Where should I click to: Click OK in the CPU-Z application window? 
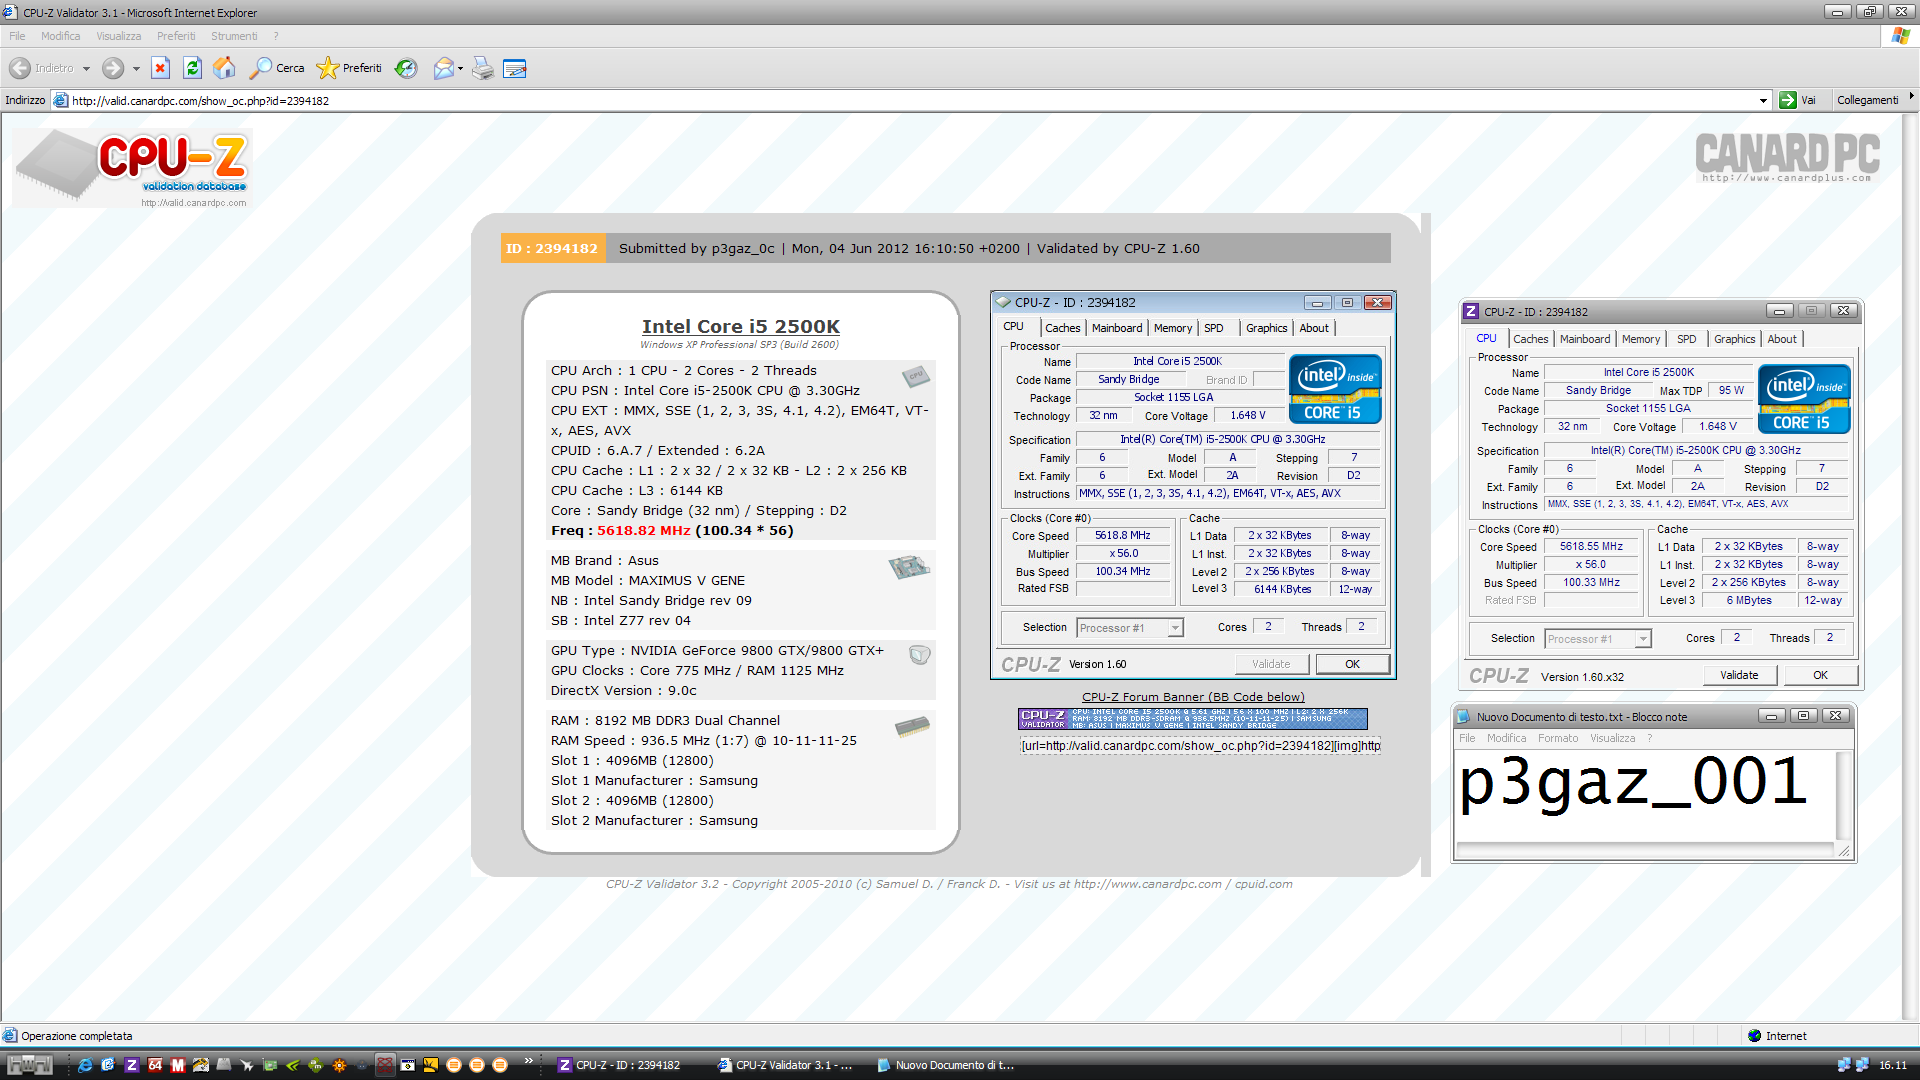coord(1820,675)
